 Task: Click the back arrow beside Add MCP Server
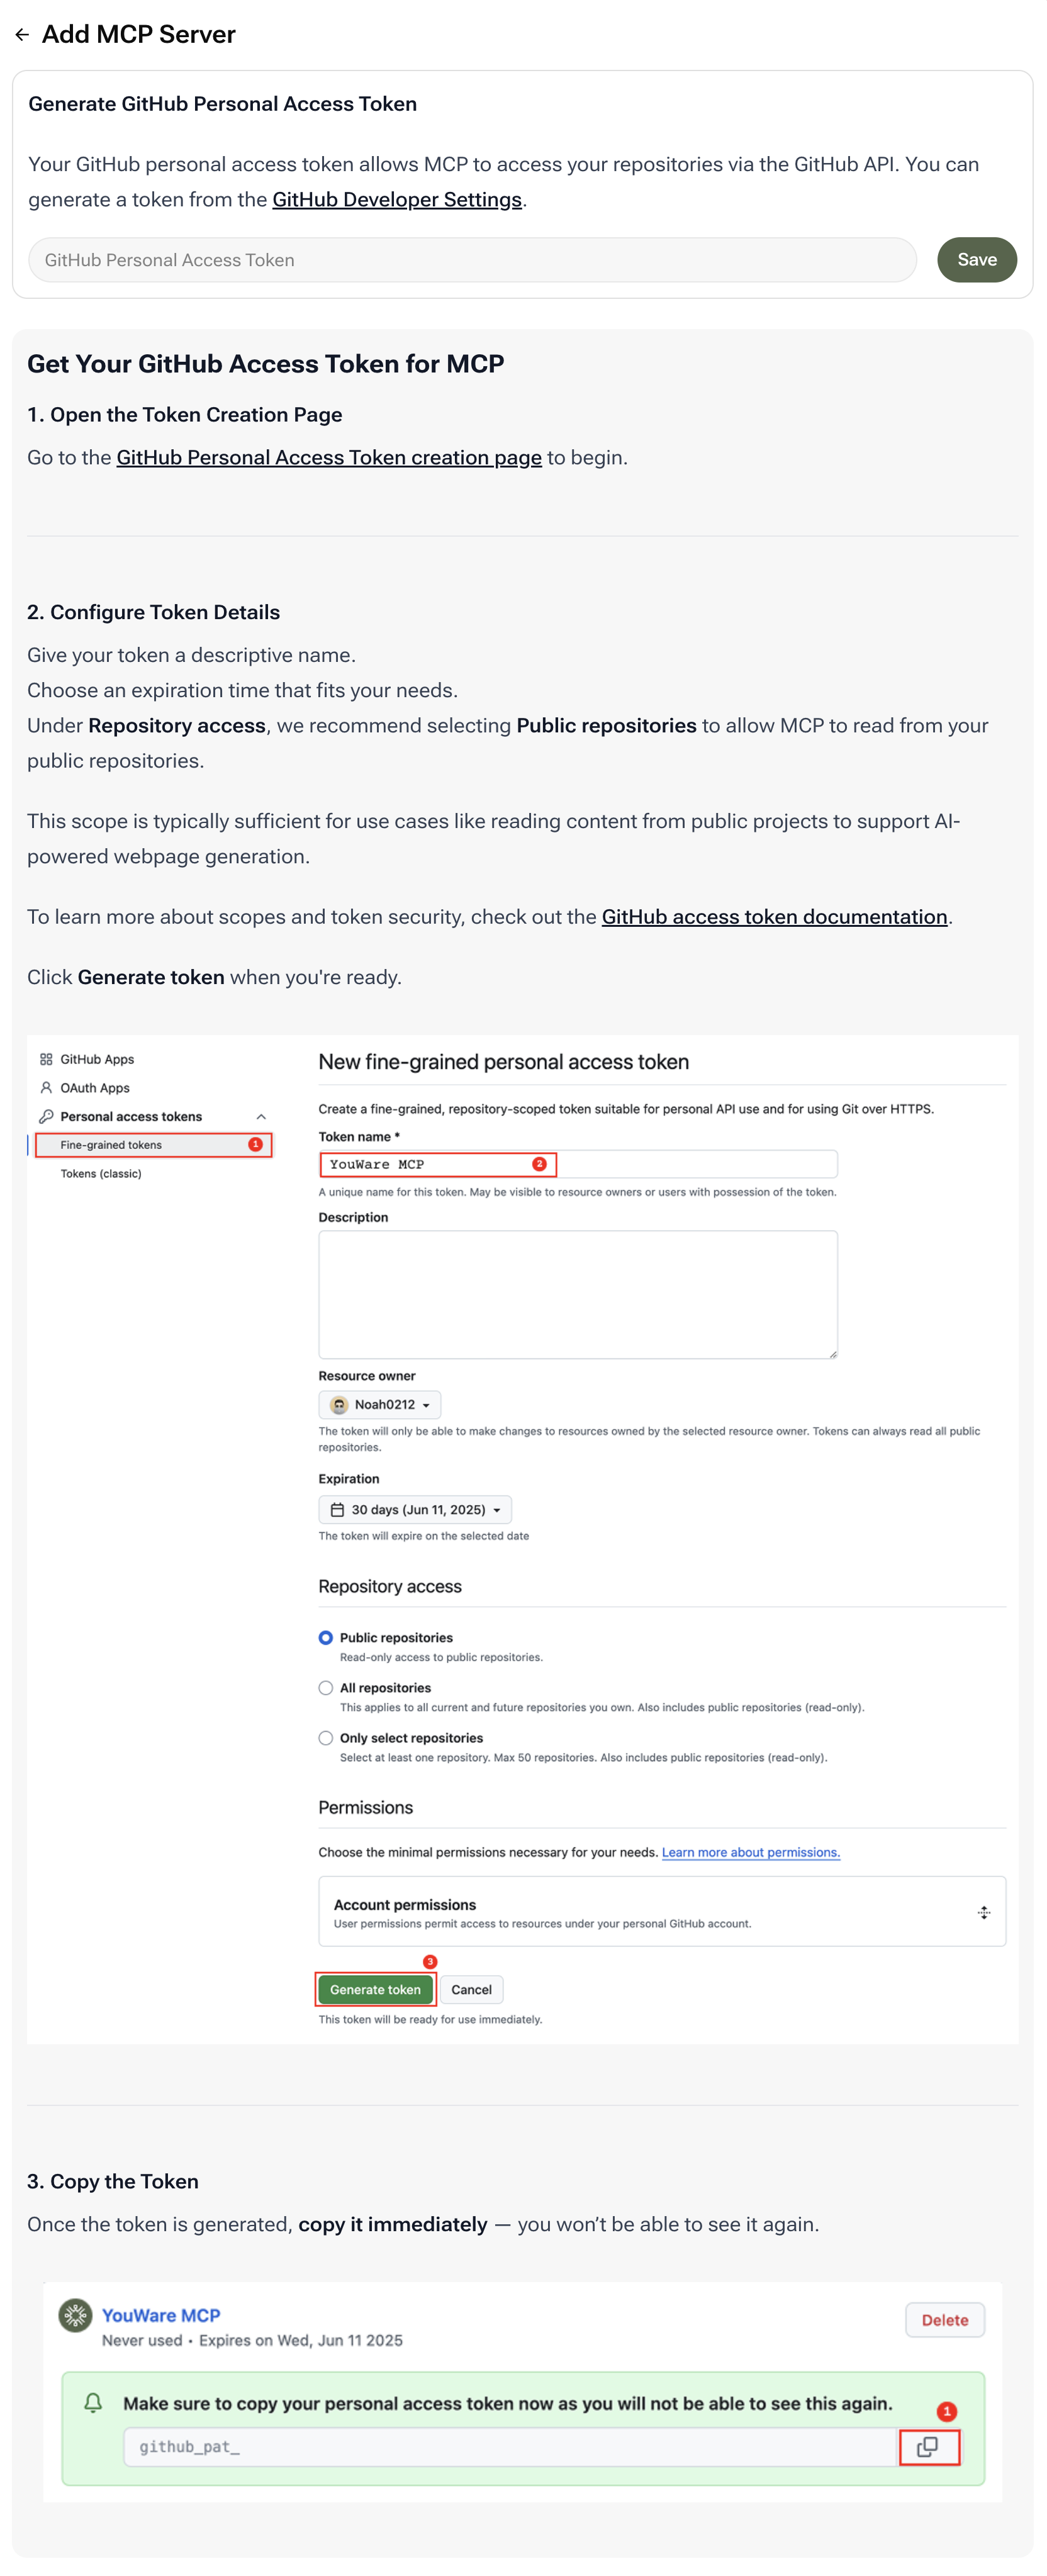[x=22, y=34]
